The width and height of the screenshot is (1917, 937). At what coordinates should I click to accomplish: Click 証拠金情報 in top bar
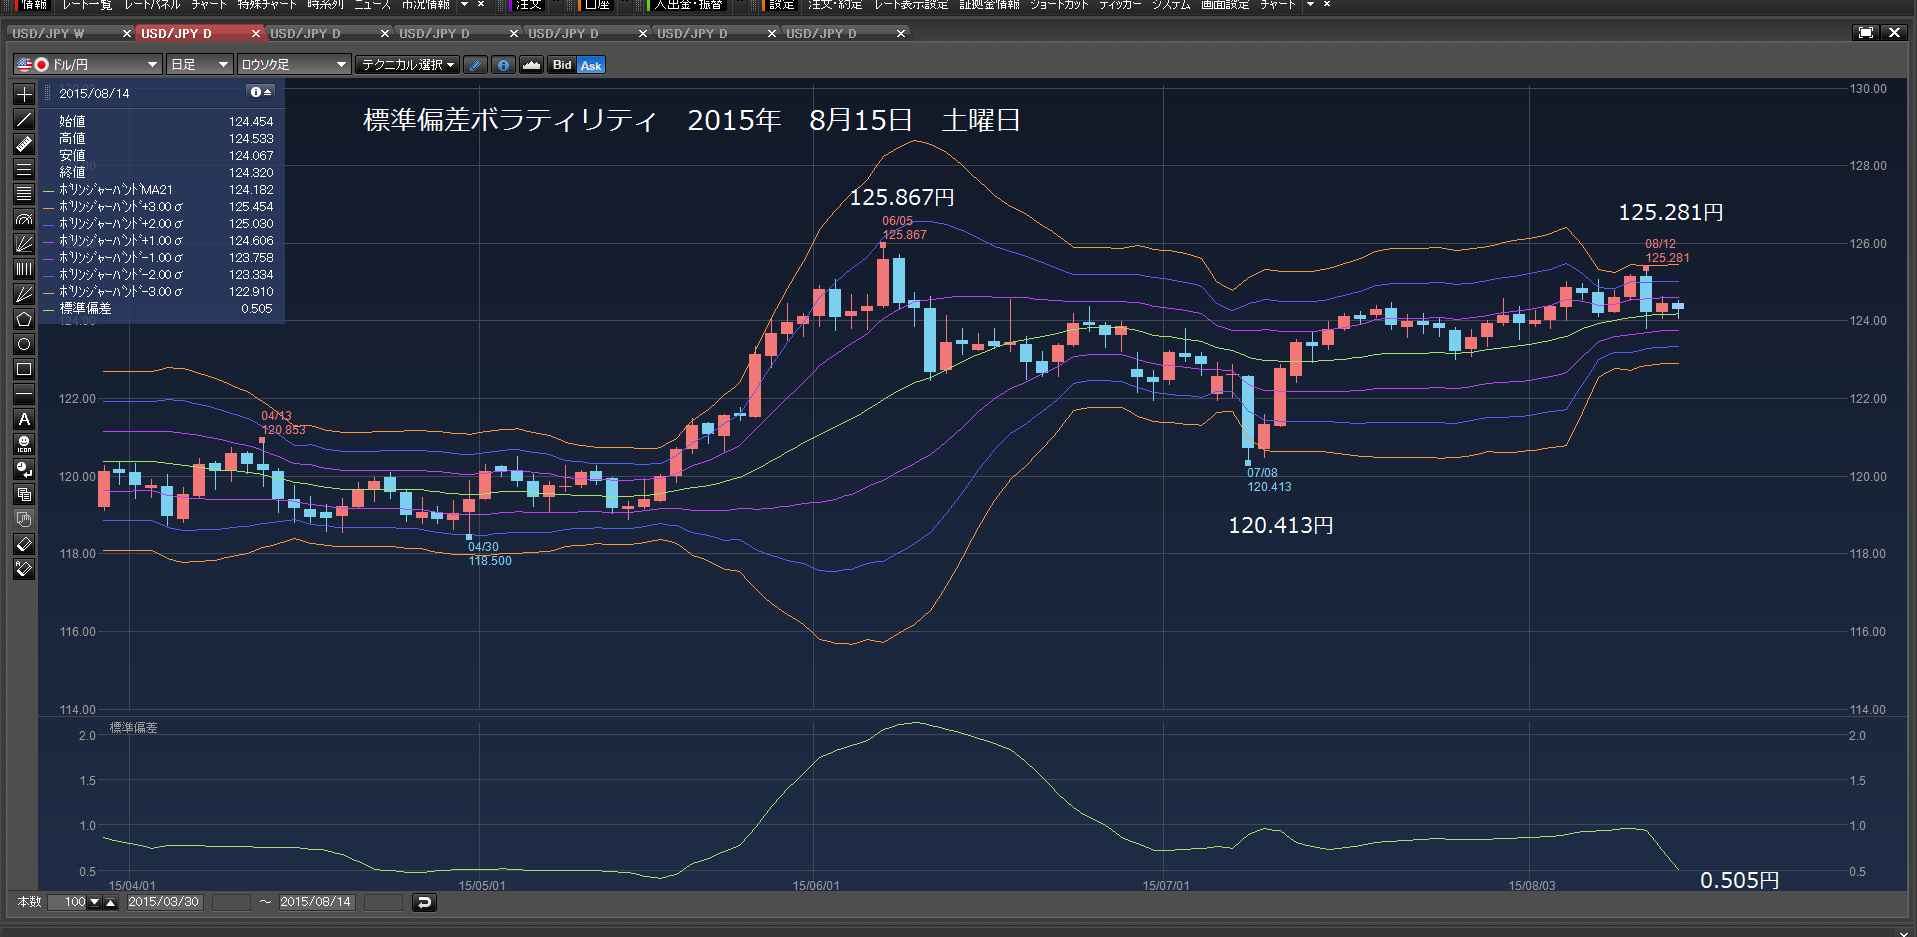(989, 5)
